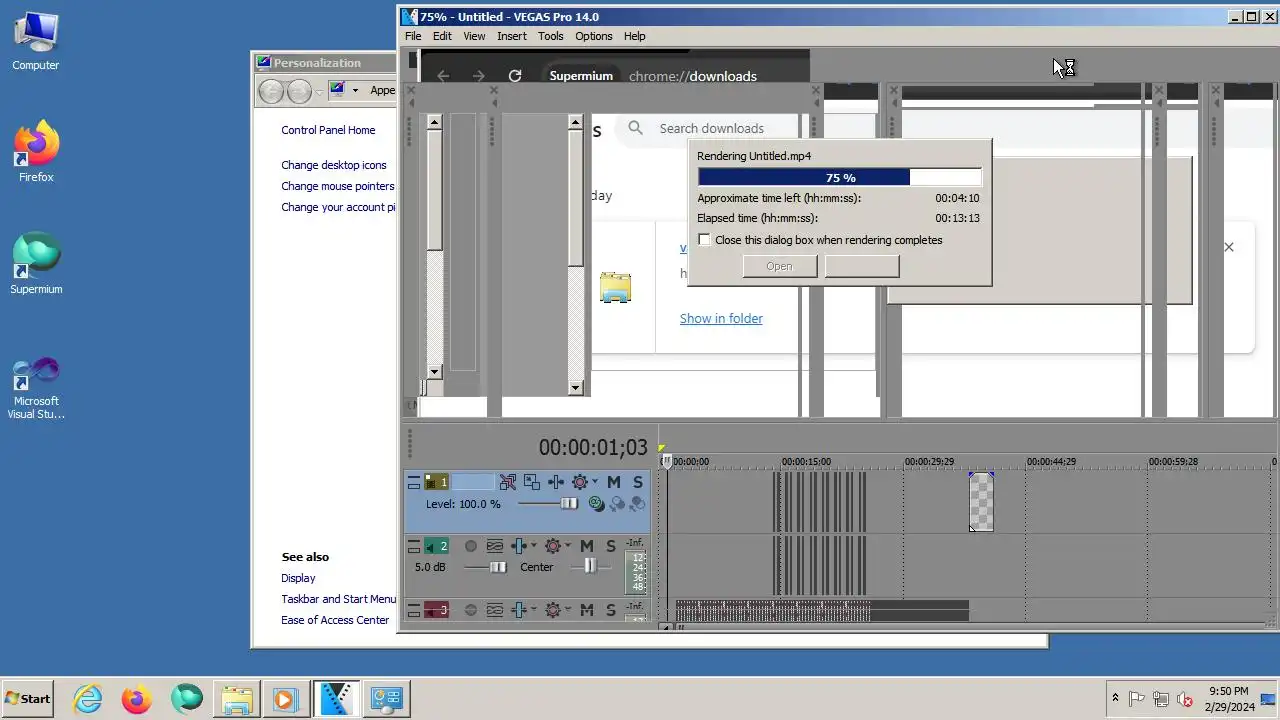The image size is (1280, 720).
Task: Click the Start button
Action: tap(28, 699)
